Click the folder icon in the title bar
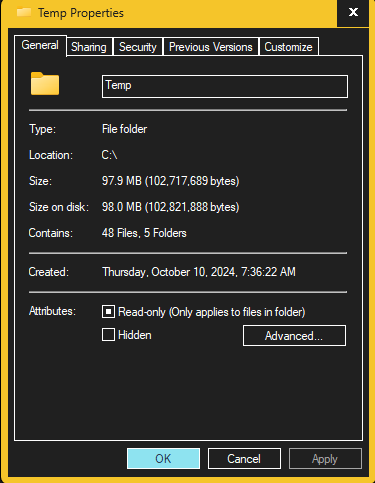Image resolution: width=375 pixels, height=483 pixels. (x=24, y=13)
